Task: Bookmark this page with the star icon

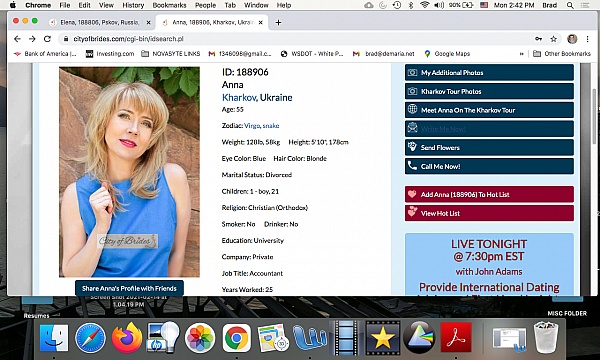Action: click(x=553, y=39)
